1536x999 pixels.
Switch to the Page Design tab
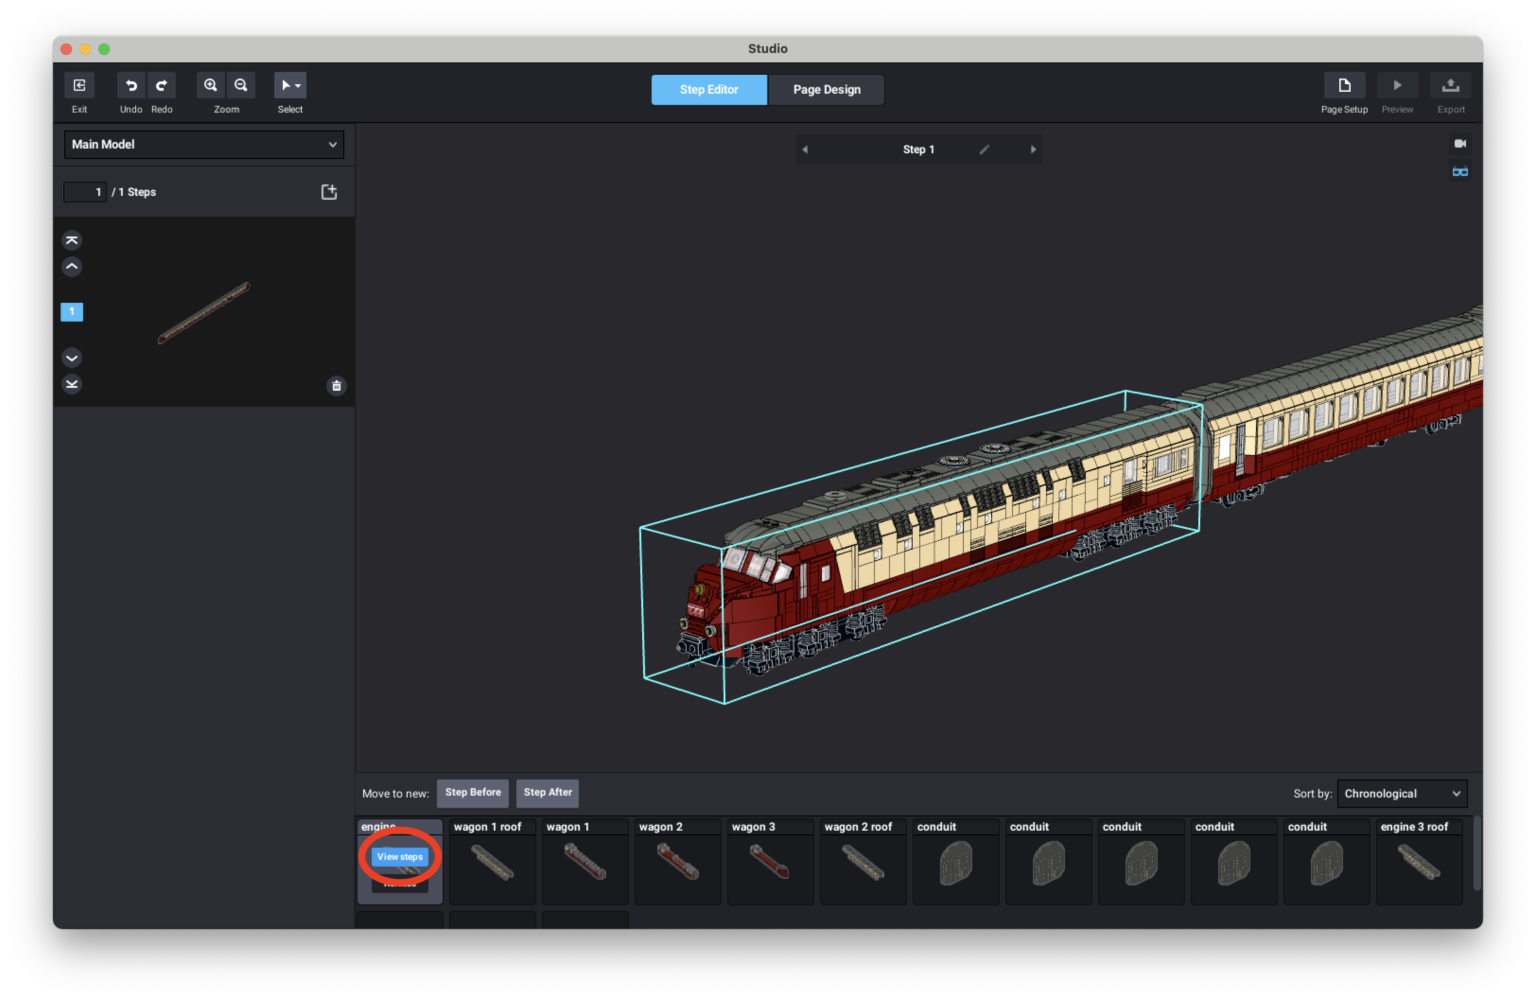[826, 90]
